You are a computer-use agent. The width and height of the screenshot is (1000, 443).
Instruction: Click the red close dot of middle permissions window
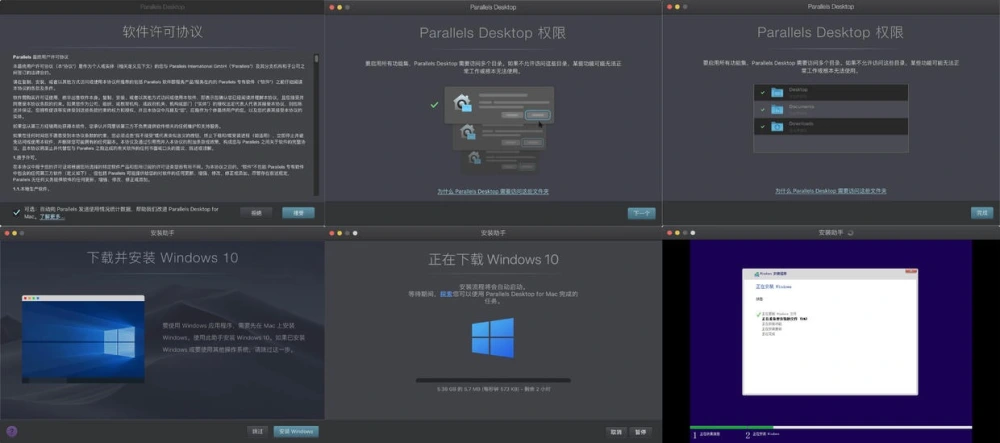pos(332,7)
